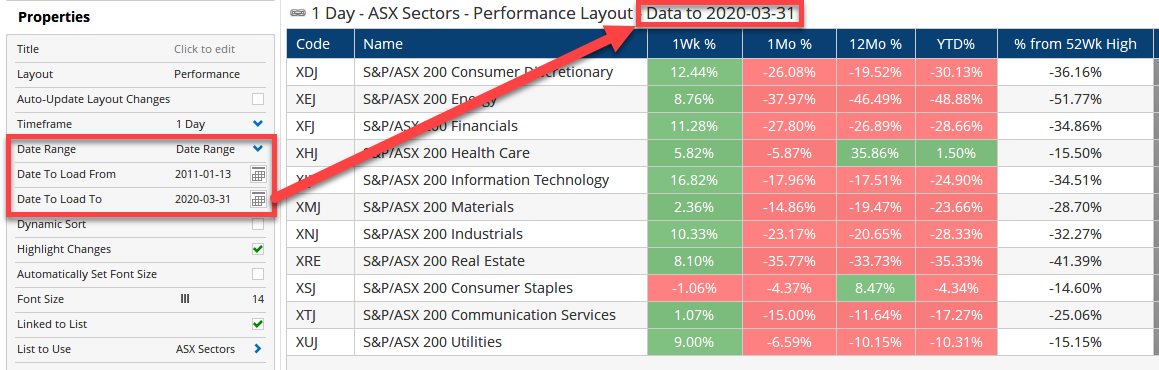Screen dimensions: 1159x370
Task: Sort by 1Wk % column header
Action: tap(694, 44)
